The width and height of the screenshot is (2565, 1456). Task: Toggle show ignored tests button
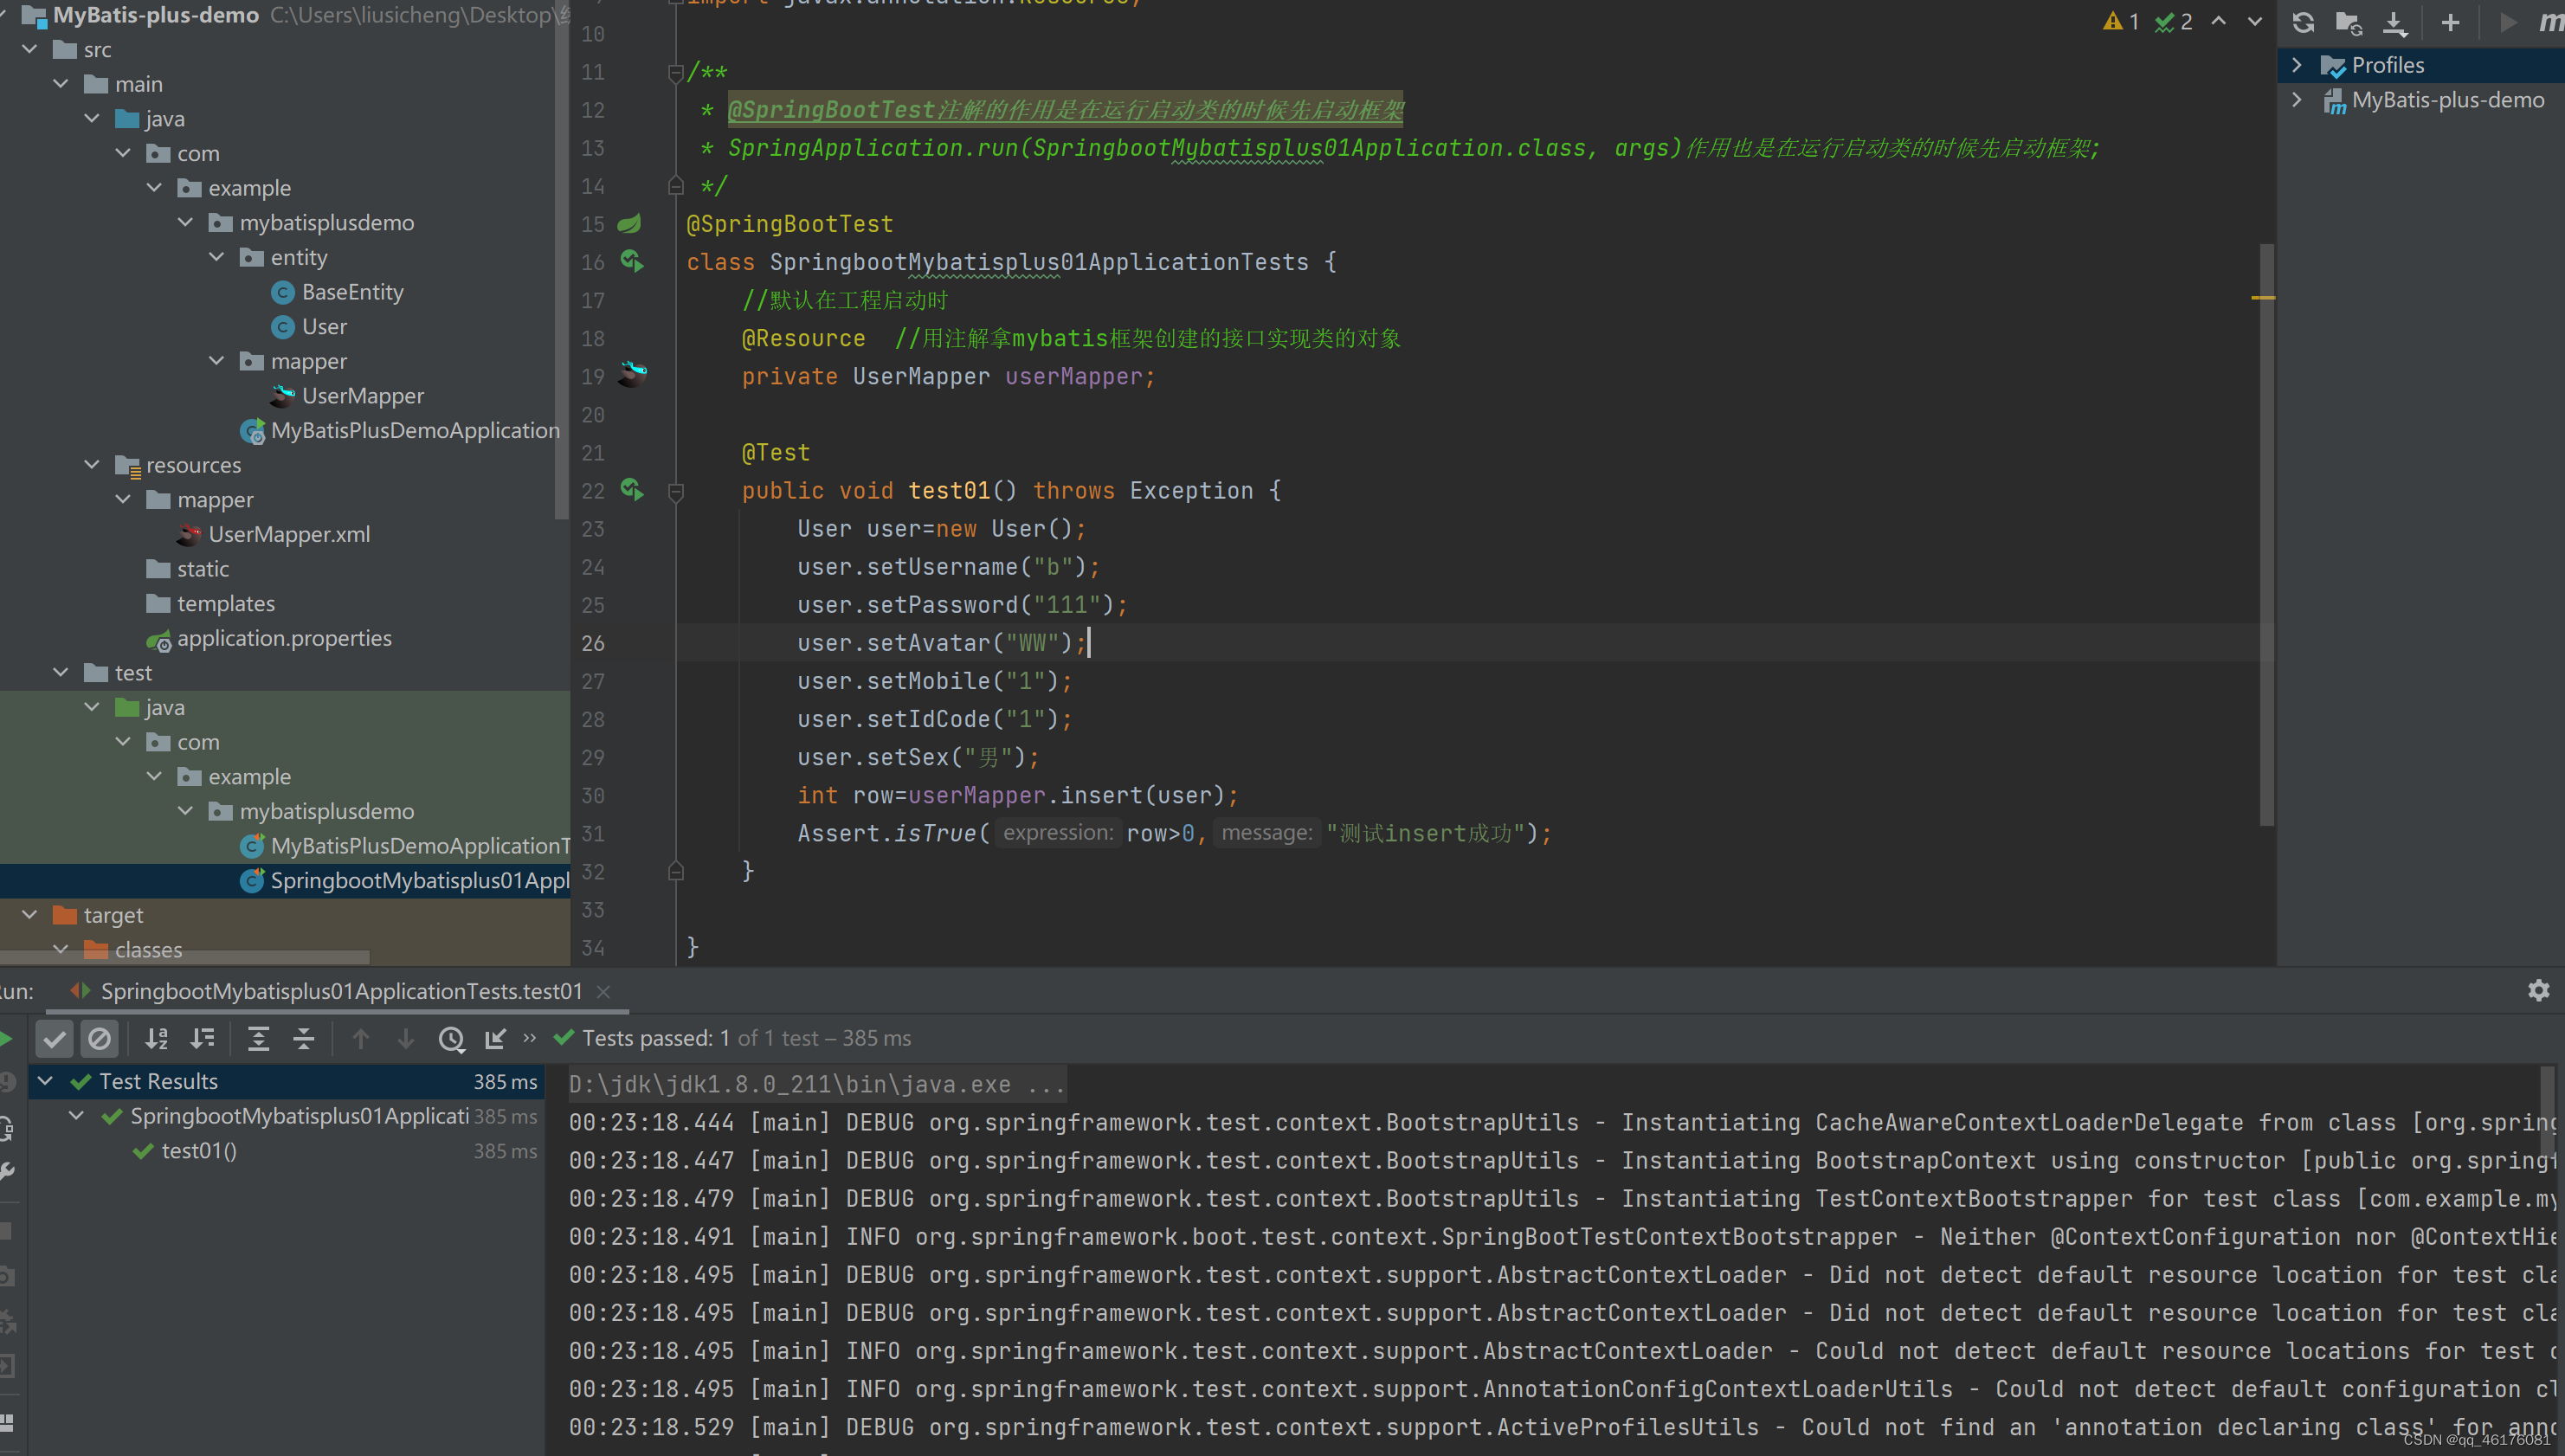(99, 1039)
